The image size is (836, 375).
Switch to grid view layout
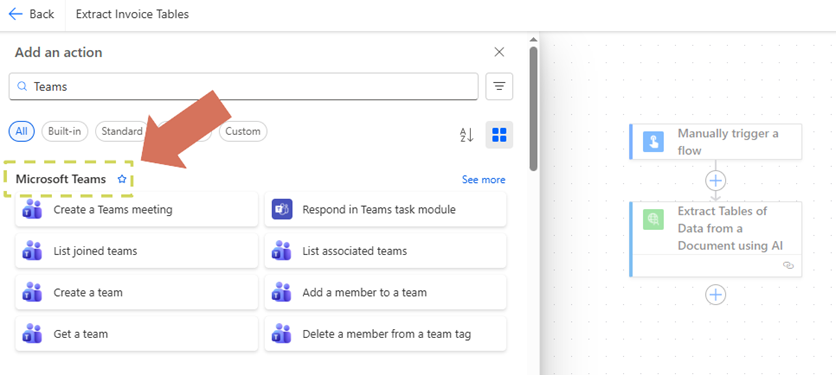(499, 135)
